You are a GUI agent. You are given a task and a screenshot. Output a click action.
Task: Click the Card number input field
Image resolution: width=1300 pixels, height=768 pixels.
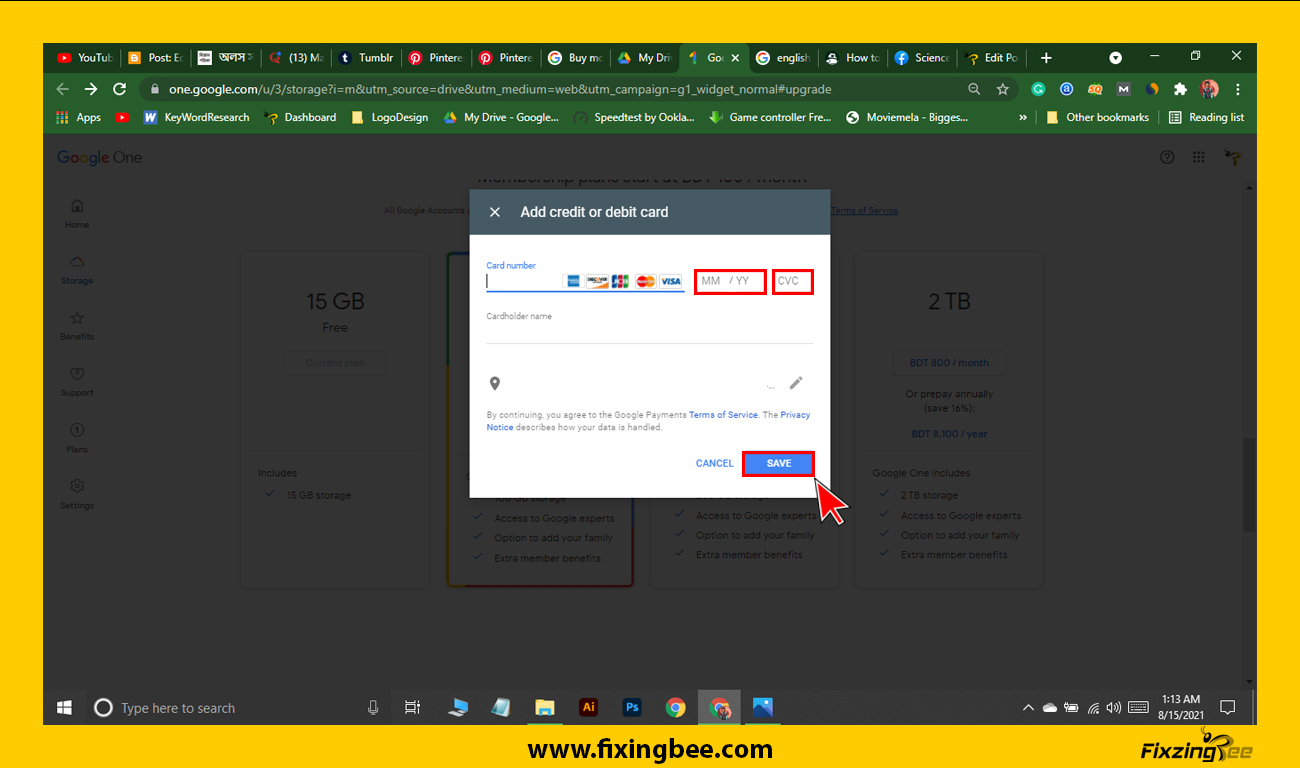pyautogui.click(x=523, y=282)
